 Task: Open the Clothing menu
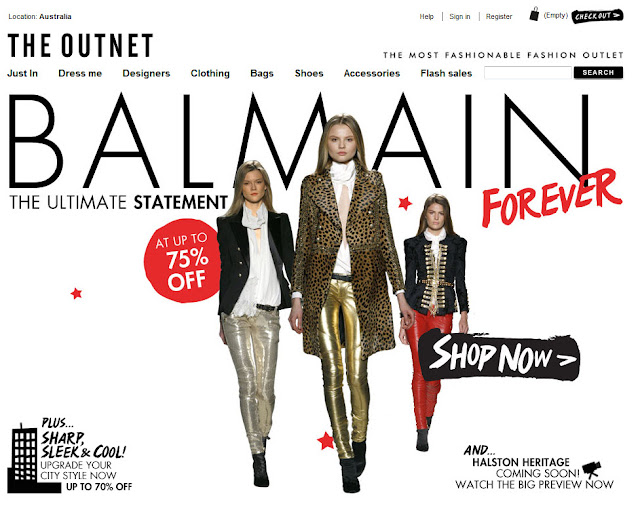(210, 73)
